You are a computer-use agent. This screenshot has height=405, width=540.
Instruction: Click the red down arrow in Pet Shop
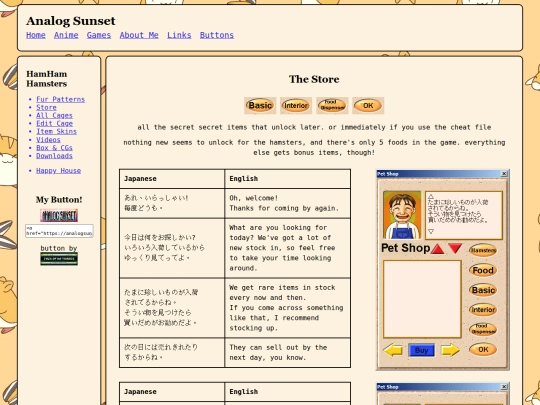point(455,249)
